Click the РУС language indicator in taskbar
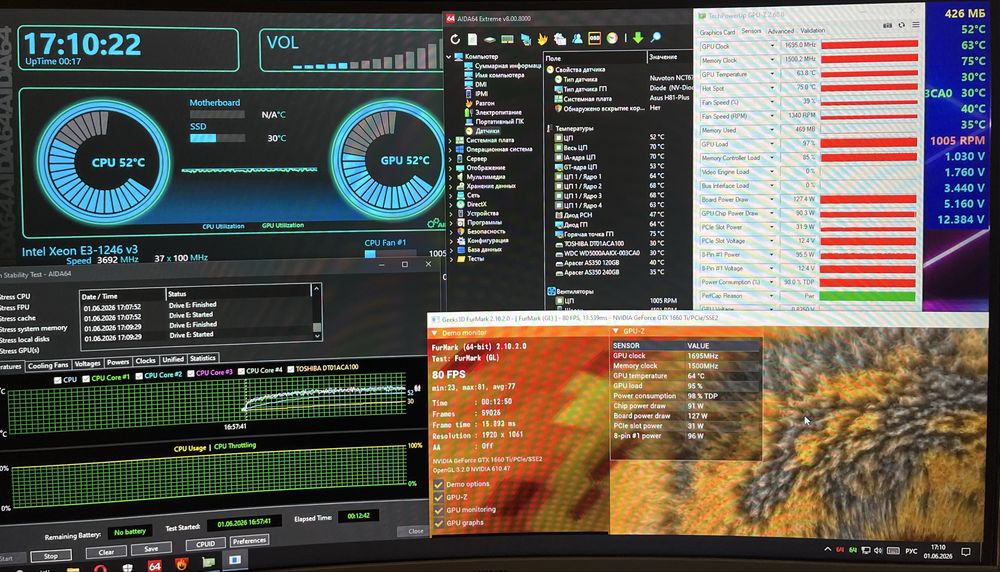The image size is (1000, 572). 911,551
